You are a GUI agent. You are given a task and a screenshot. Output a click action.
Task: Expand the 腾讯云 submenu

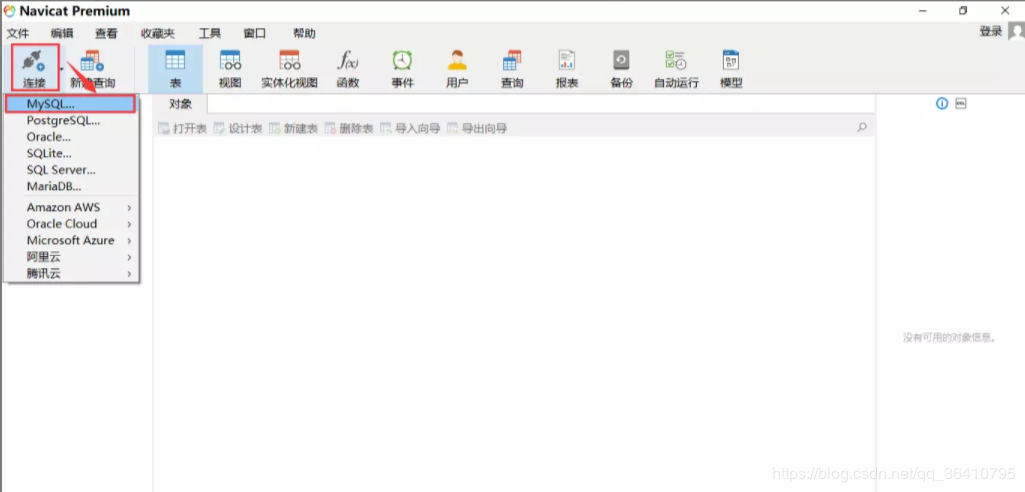pyautogui.click(x=71, y=274)
